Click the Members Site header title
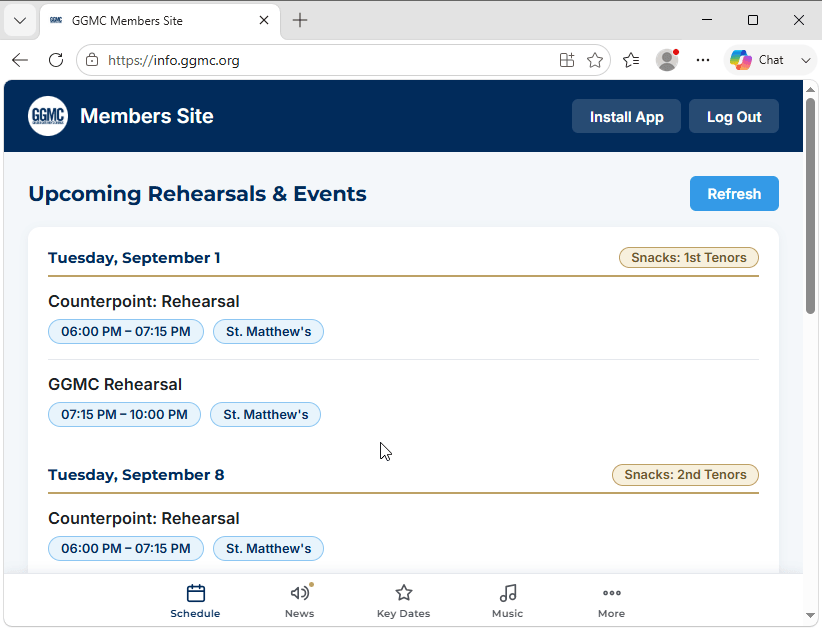 click(147, 116)
